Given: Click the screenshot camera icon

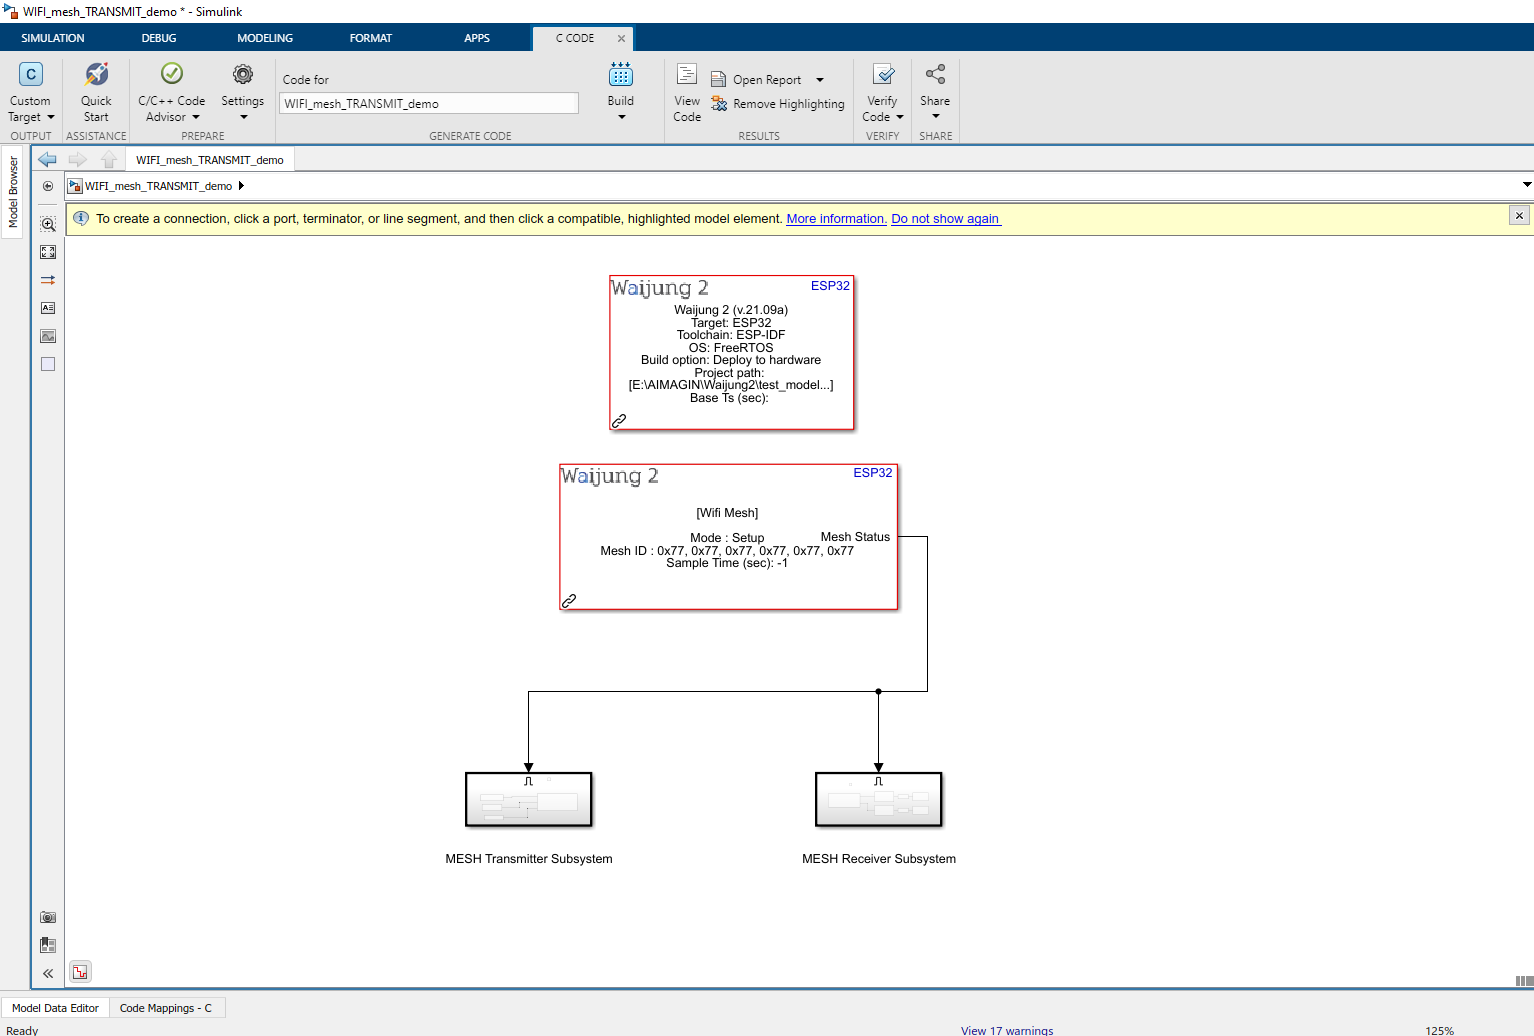Looking at the screenshot, I should coord(48,917).
